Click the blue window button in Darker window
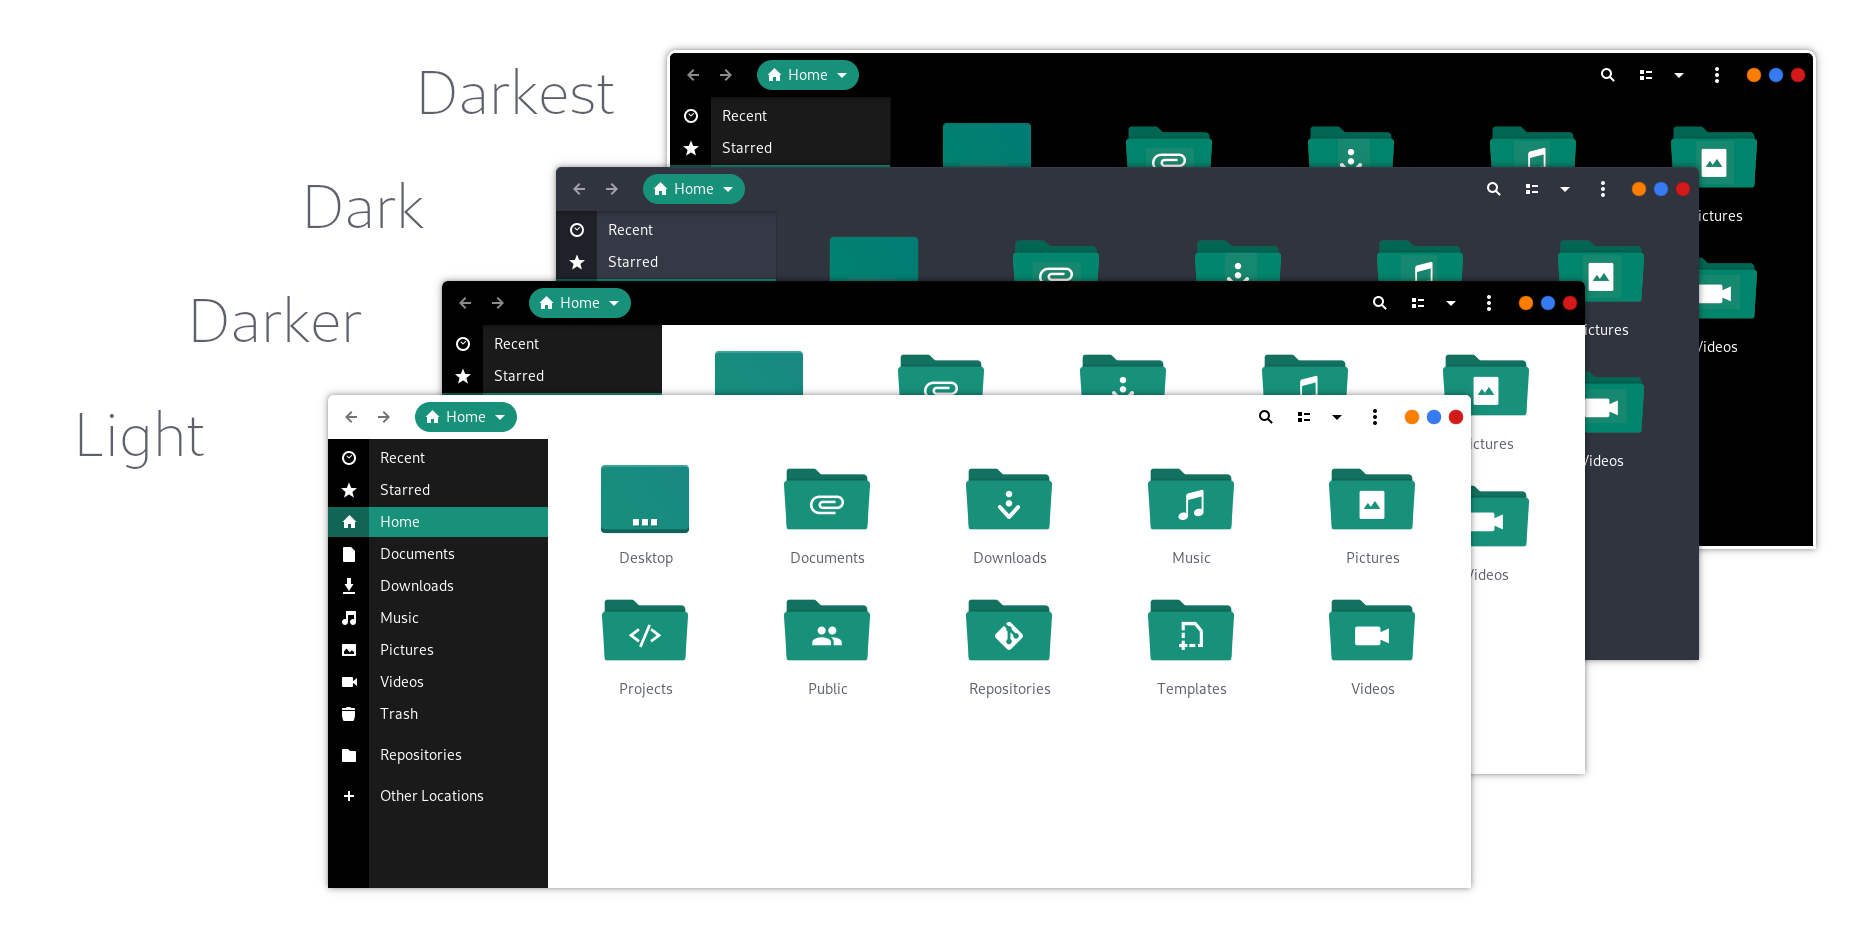The width and height of the screenshot is (1866, 938). tap(1548, 303)
